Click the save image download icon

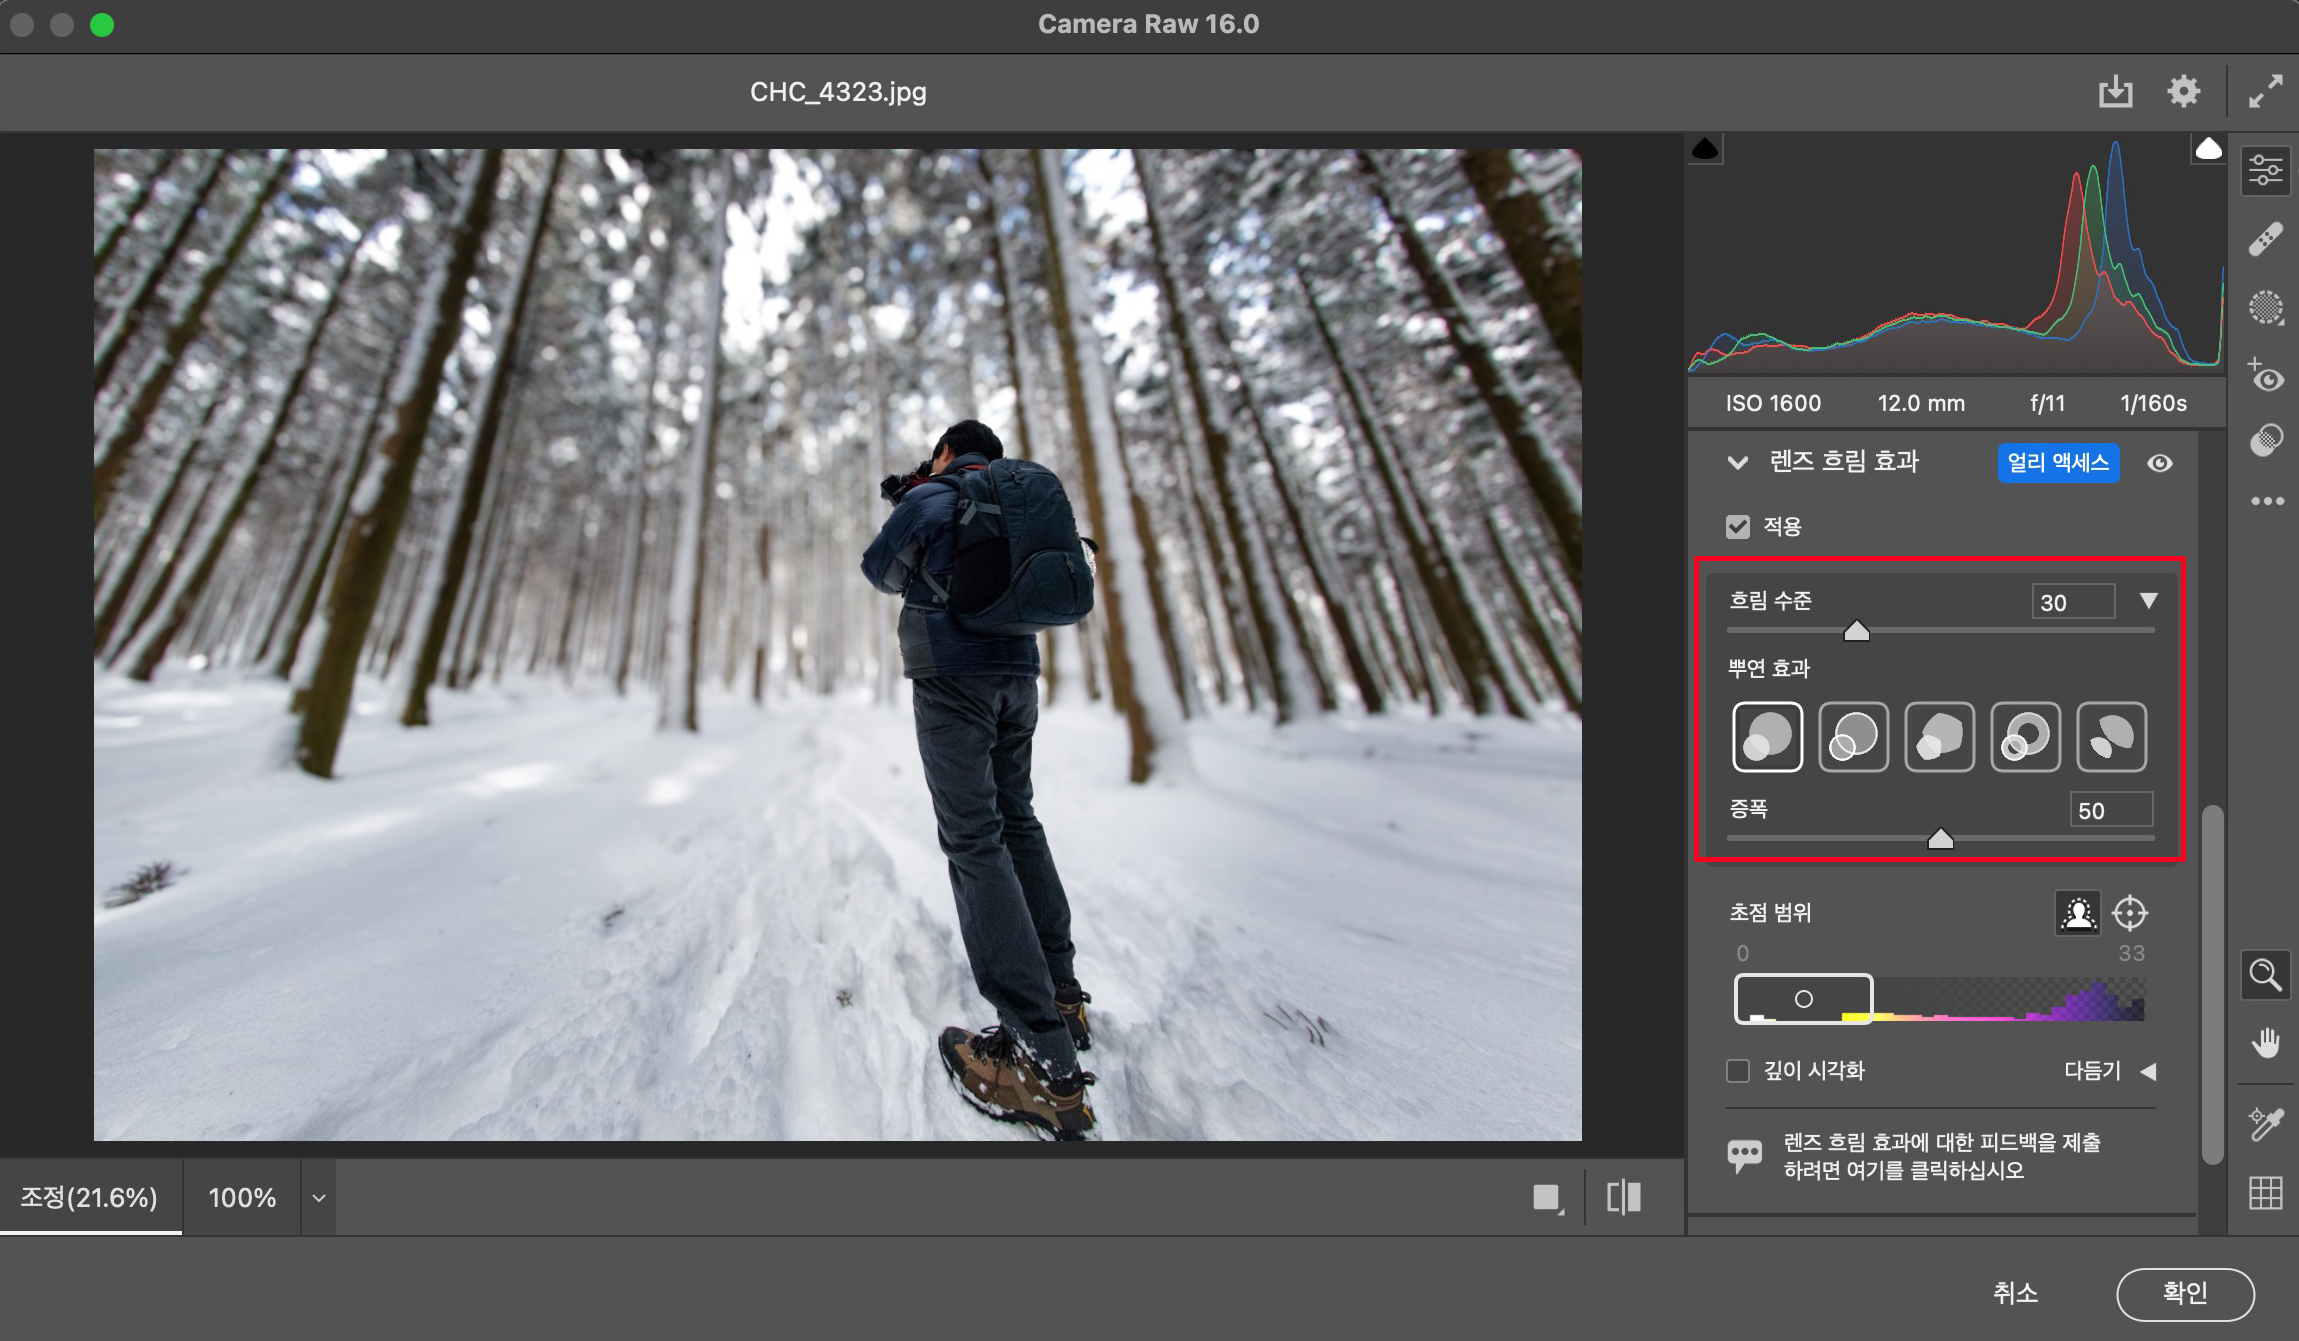click(2115, 92)
